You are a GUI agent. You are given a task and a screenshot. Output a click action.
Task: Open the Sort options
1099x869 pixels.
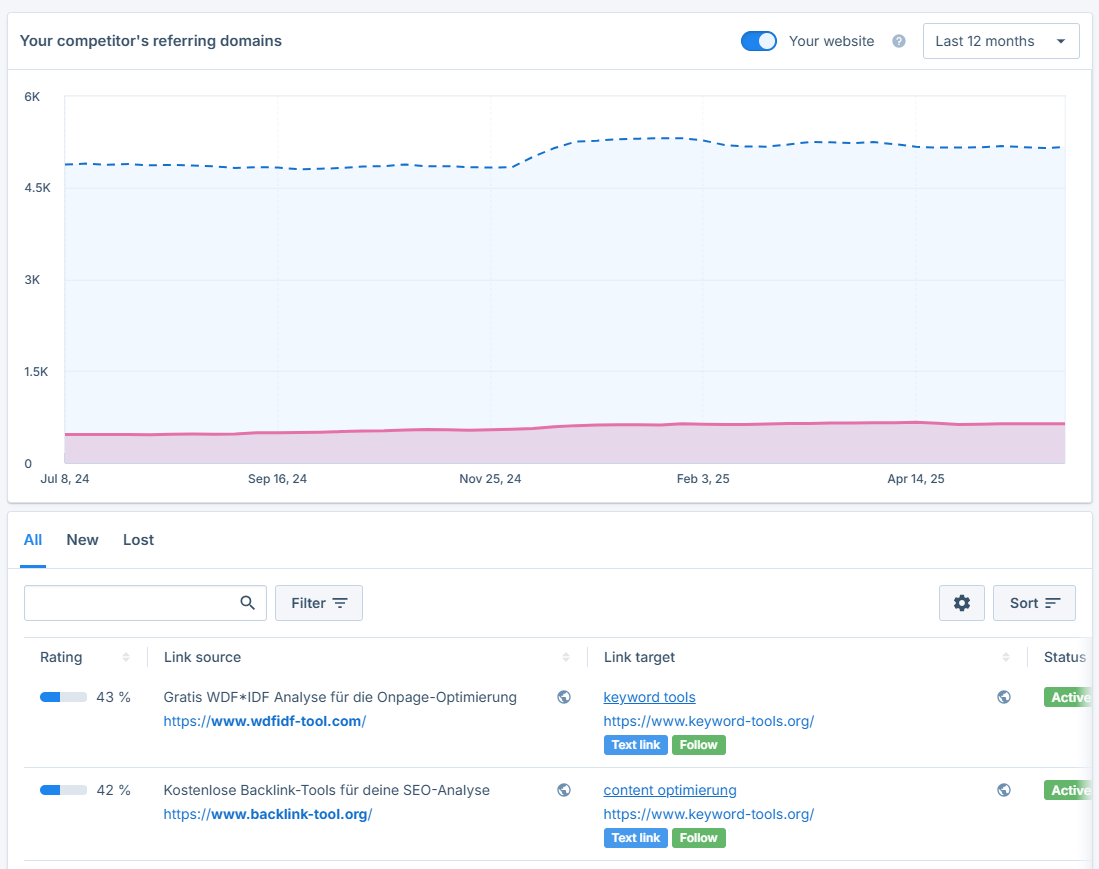(x=1034, y=603)
